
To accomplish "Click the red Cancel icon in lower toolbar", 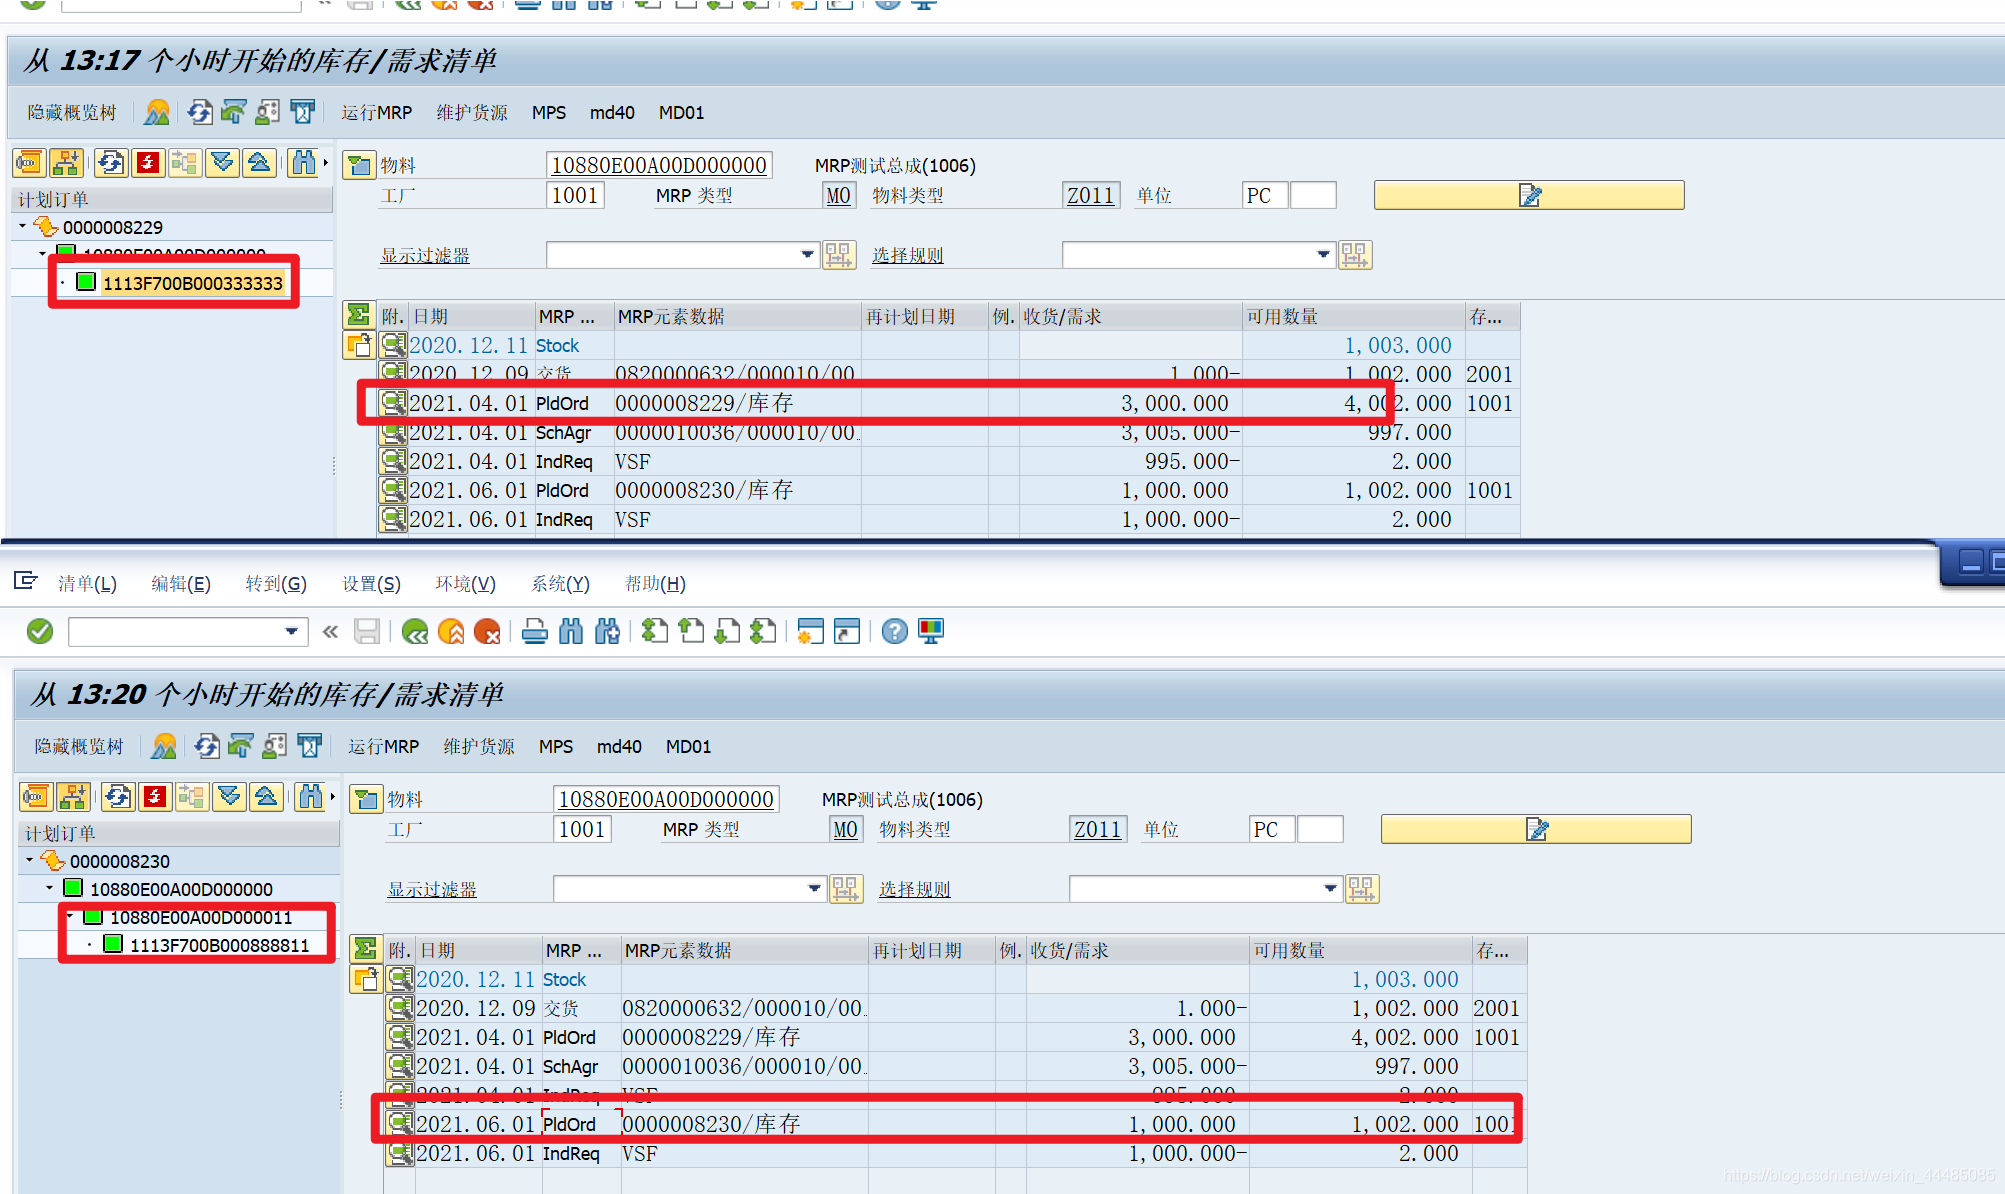I will [x=487, y=631].
